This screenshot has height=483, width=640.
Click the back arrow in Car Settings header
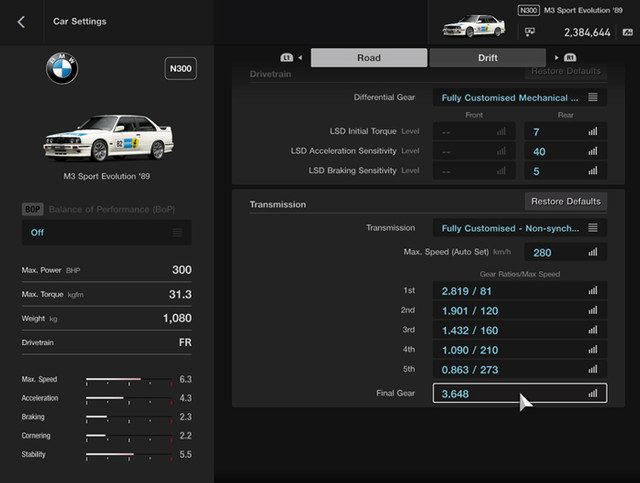coord(22,21)
